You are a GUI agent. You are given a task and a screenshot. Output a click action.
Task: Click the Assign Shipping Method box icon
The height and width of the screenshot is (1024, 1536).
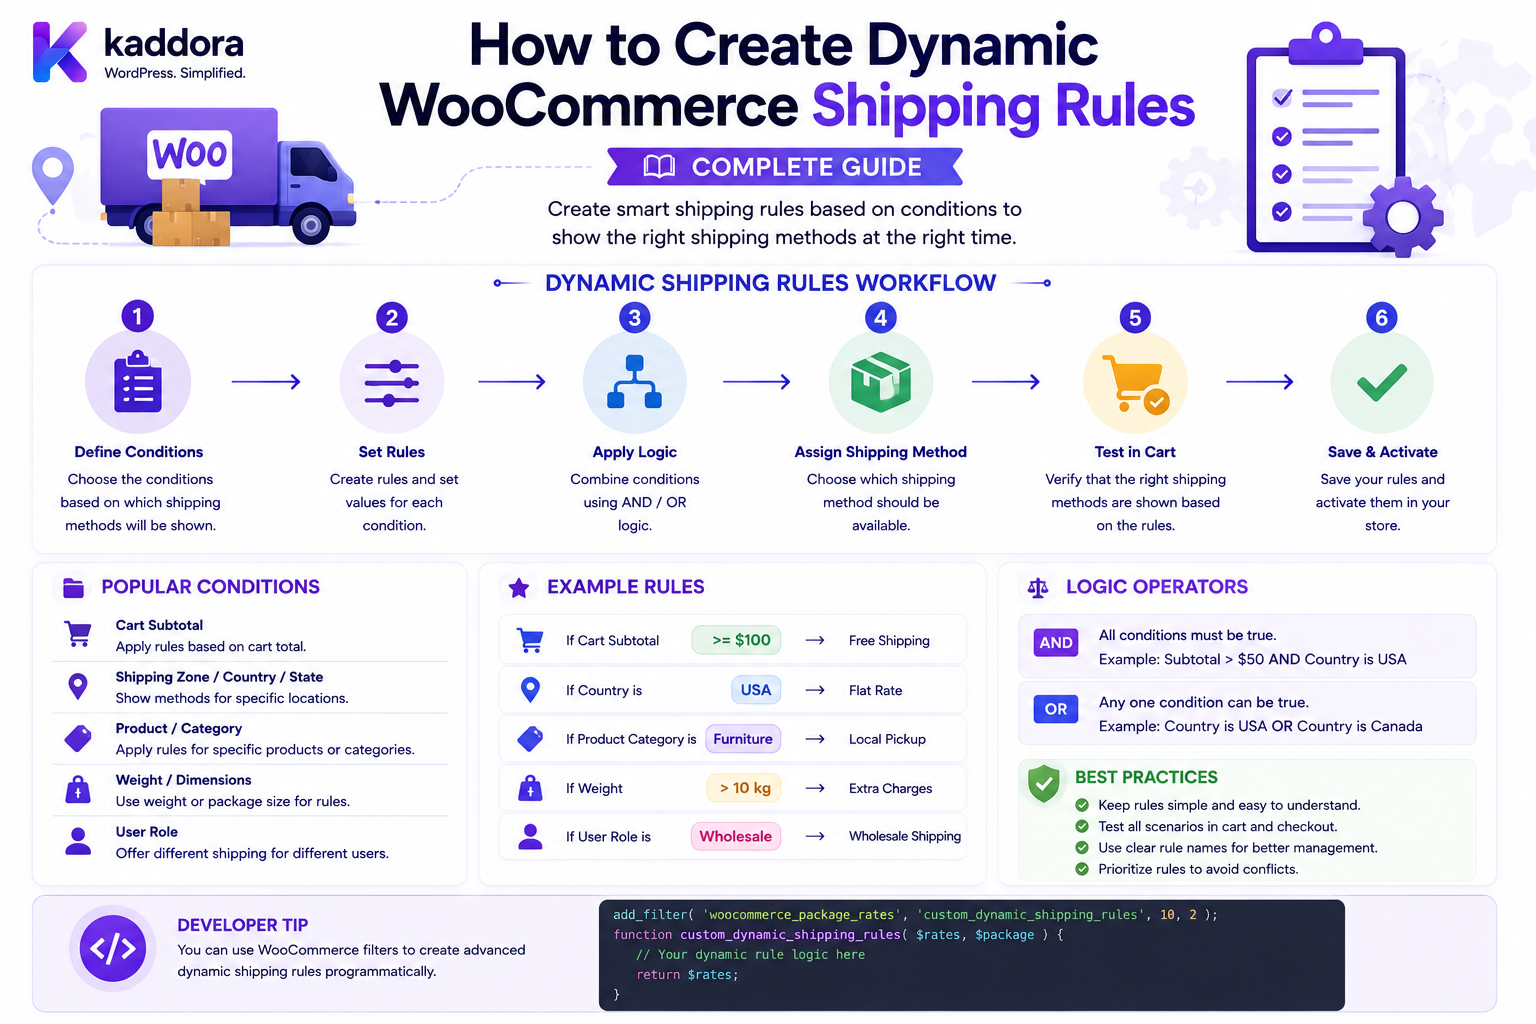881,382
